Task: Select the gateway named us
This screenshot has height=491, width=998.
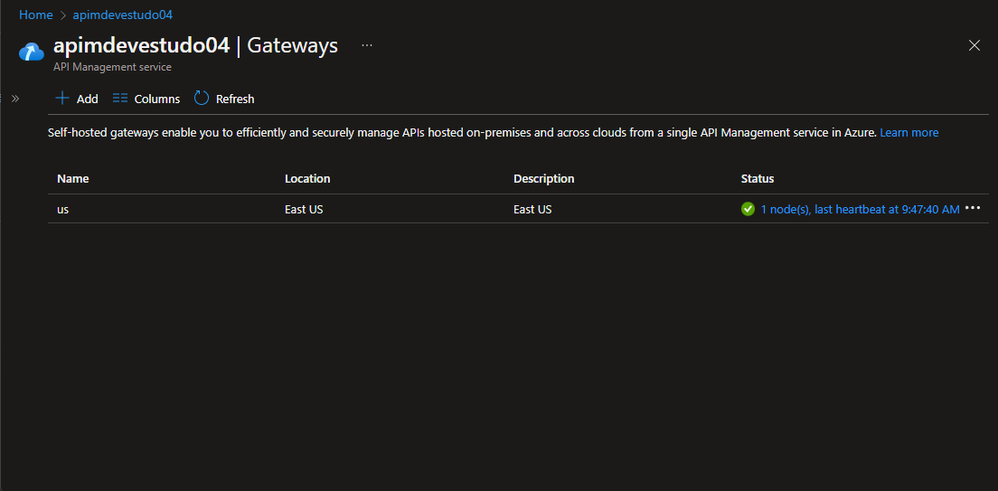Action: [63, 209]
